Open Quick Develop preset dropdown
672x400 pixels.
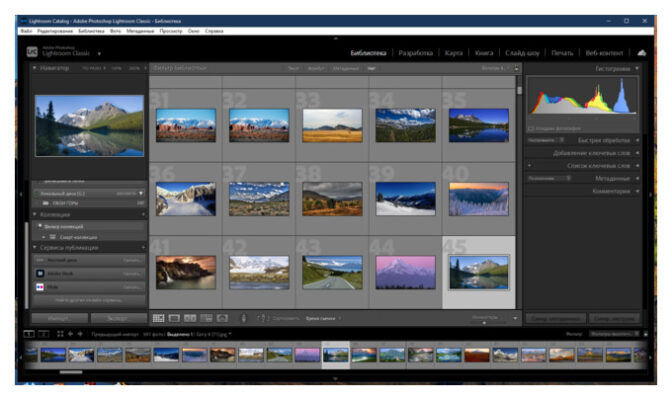coord(546,140)
